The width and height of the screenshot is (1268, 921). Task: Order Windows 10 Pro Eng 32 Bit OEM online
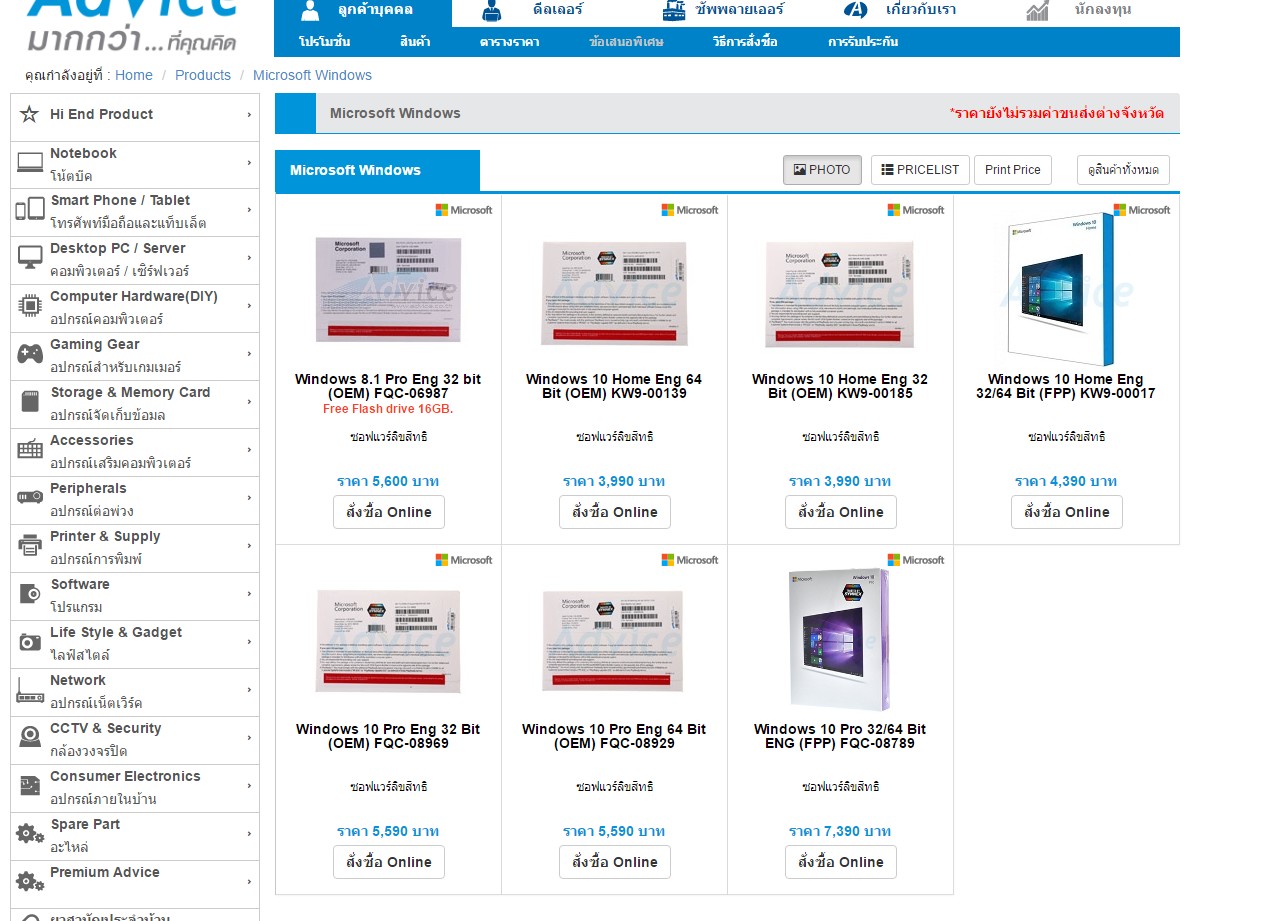point(389,862)
